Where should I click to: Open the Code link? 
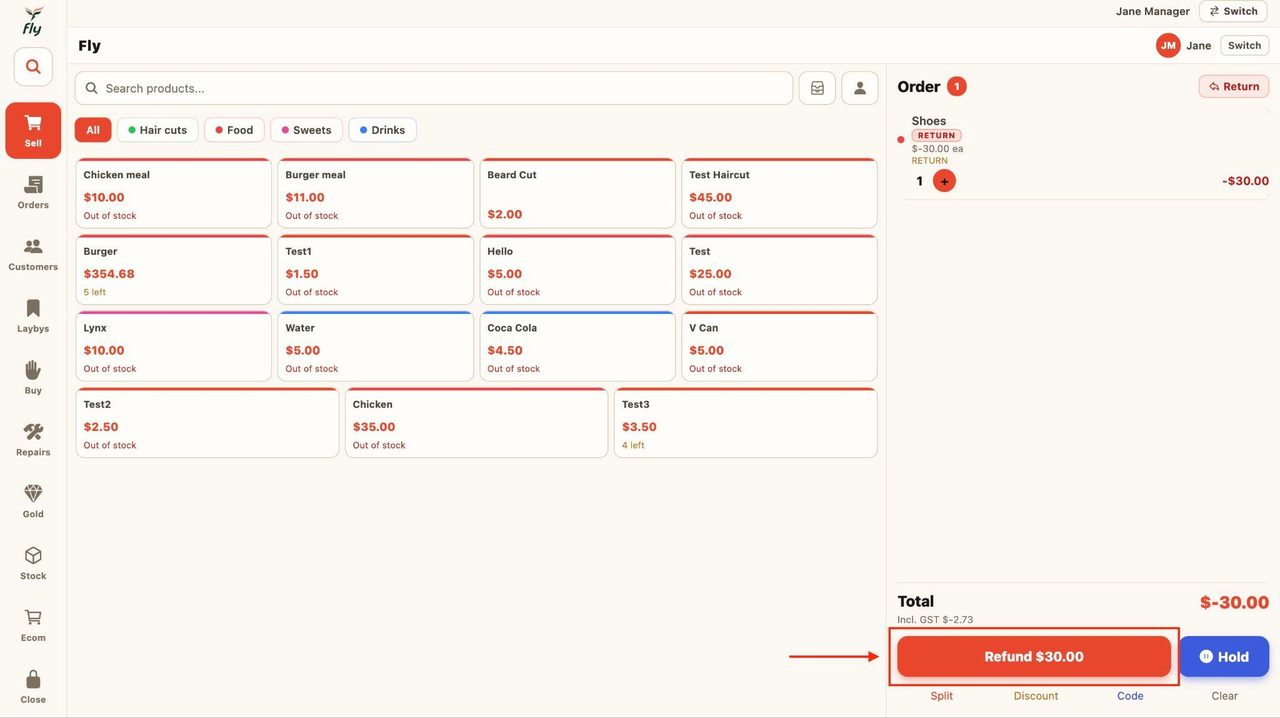point(1130,696)
